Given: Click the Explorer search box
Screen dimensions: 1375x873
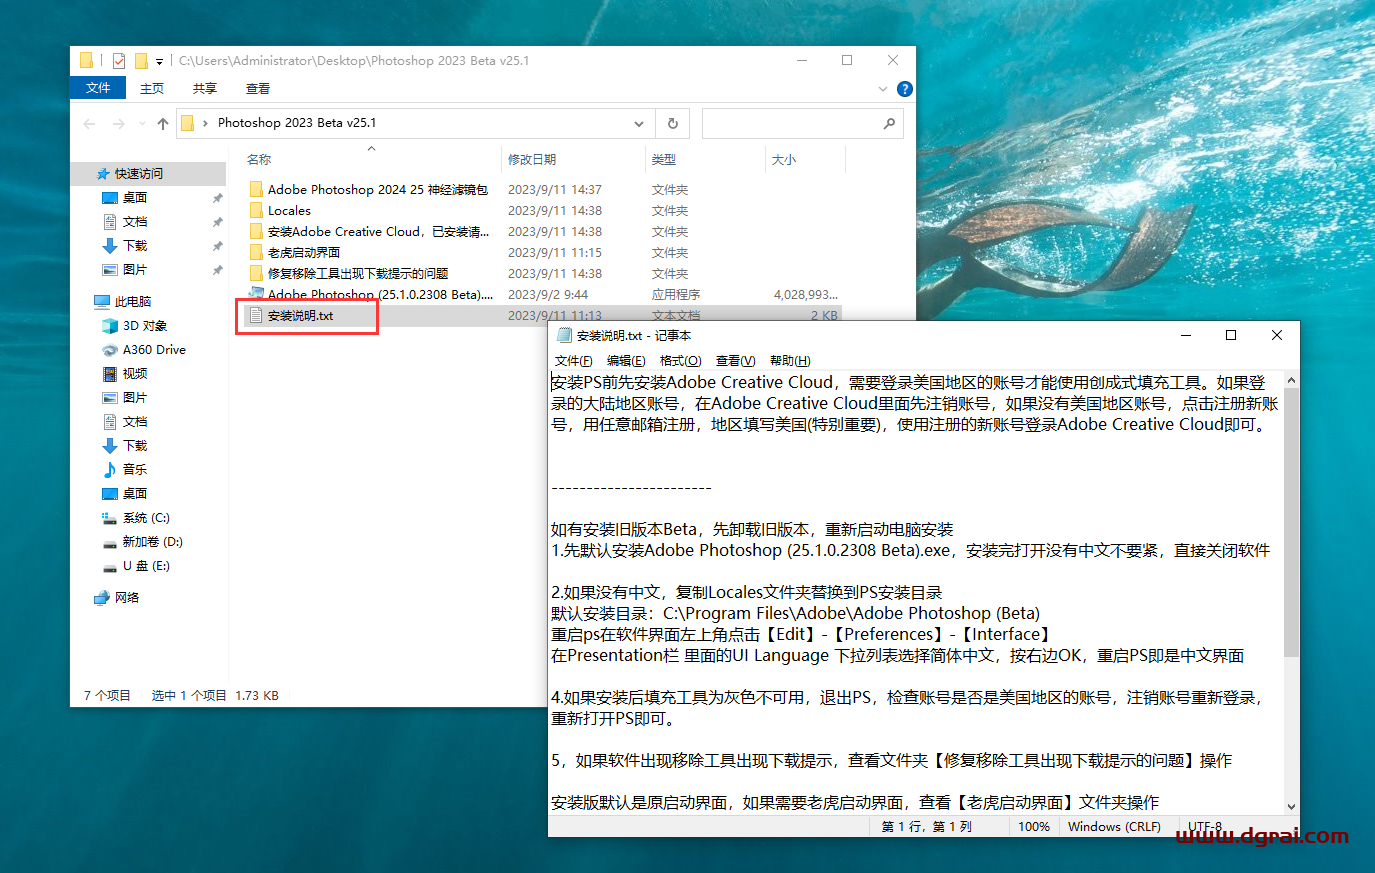Looking at the screenshot, I should pyautogui.click(x=802, y=123).
